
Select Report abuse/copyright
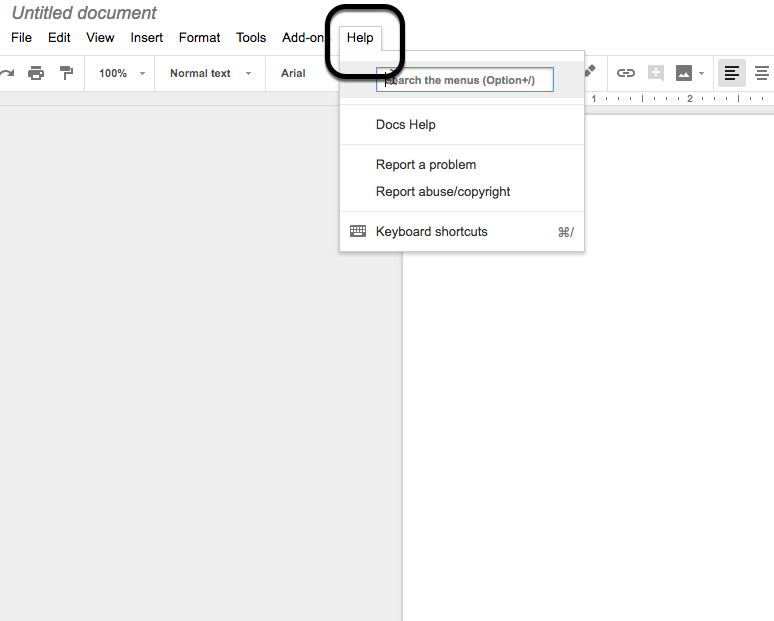click(443, 192)
